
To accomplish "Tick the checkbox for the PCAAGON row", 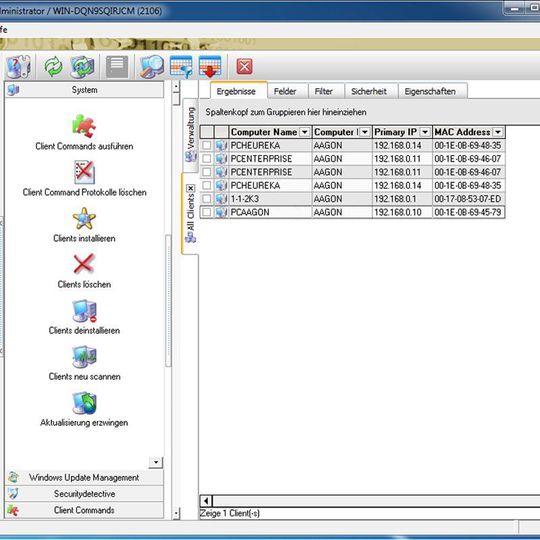I will click(x=206, y=212).
